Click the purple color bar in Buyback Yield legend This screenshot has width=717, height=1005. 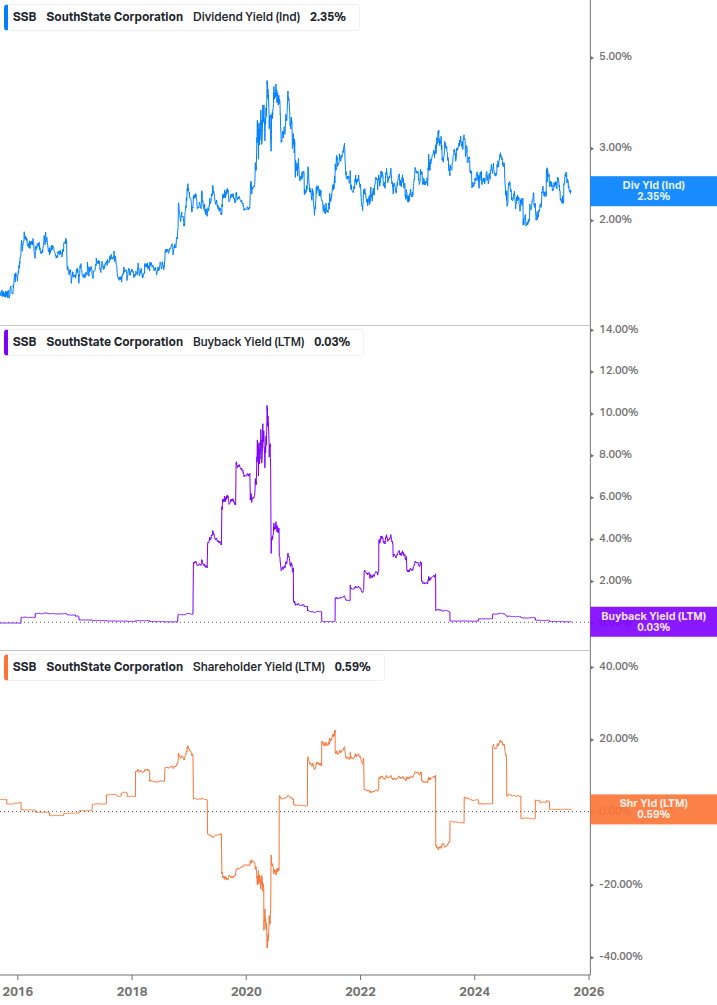point(6,341)
